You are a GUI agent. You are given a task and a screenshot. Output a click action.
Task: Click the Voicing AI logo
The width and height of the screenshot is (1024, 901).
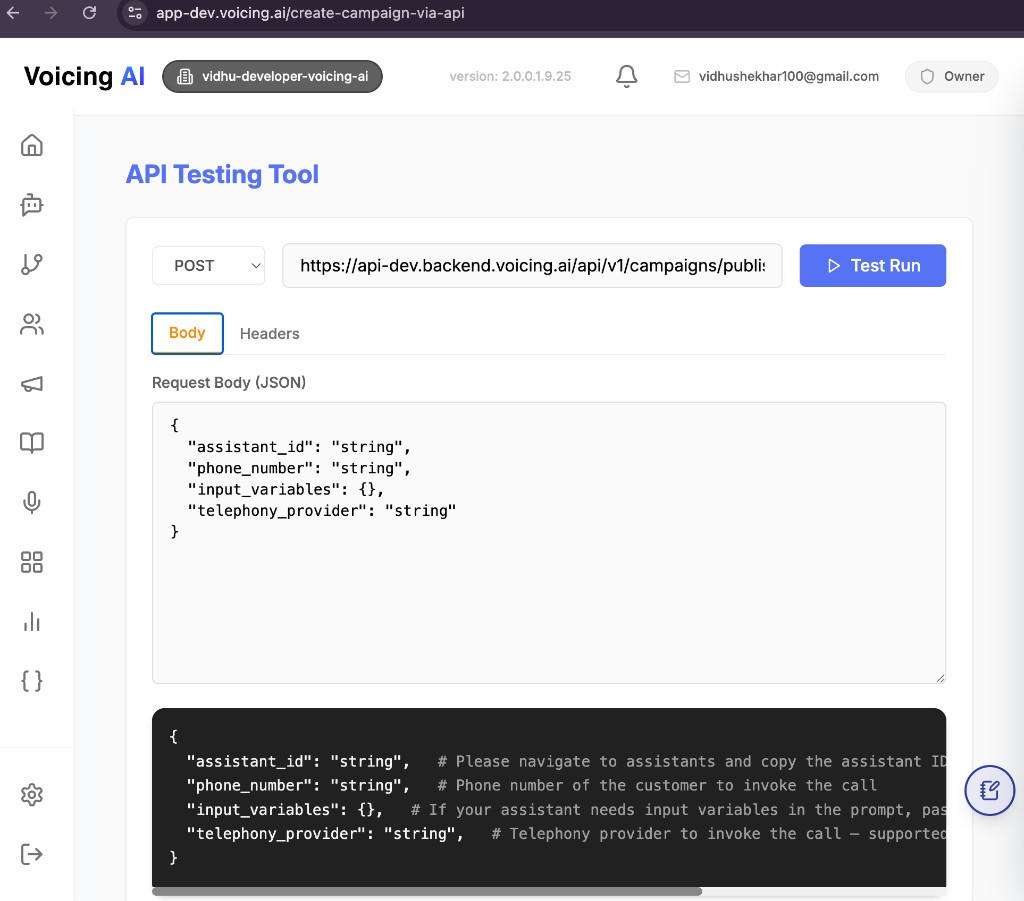click(x=84, y=76)
